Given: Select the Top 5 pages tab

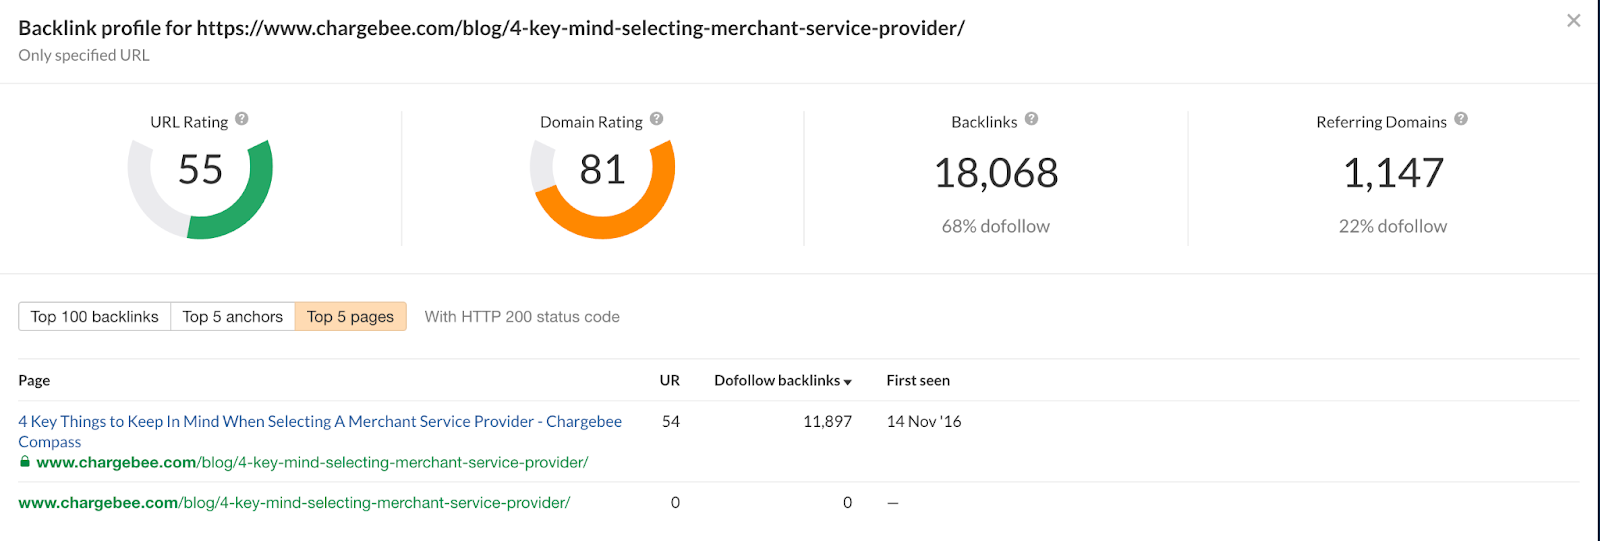Looking at the screenshot, I should (x=351, y=316).
